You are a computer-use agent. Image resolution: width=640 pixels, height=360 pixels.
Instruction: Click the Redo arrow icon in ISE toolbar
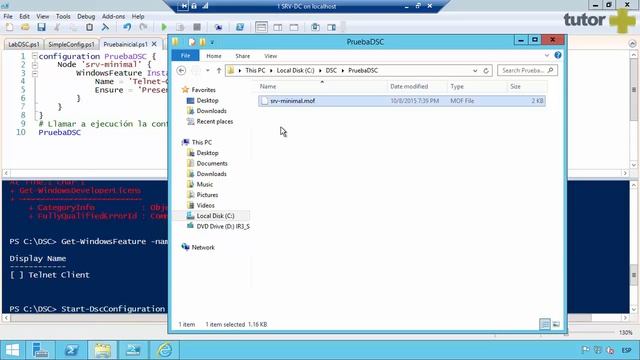(143, 27)
